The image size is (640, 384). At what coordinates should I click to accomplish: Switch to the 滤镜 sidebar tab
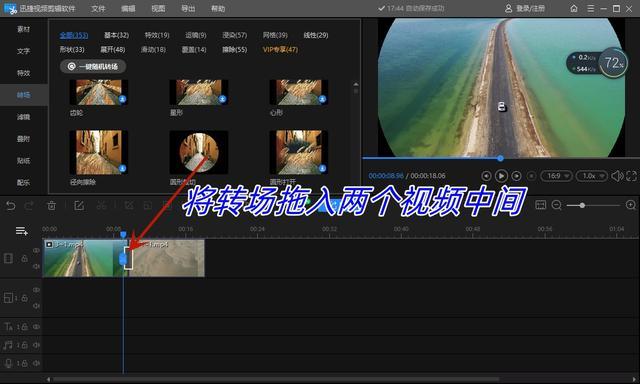(x=24, y=117)
